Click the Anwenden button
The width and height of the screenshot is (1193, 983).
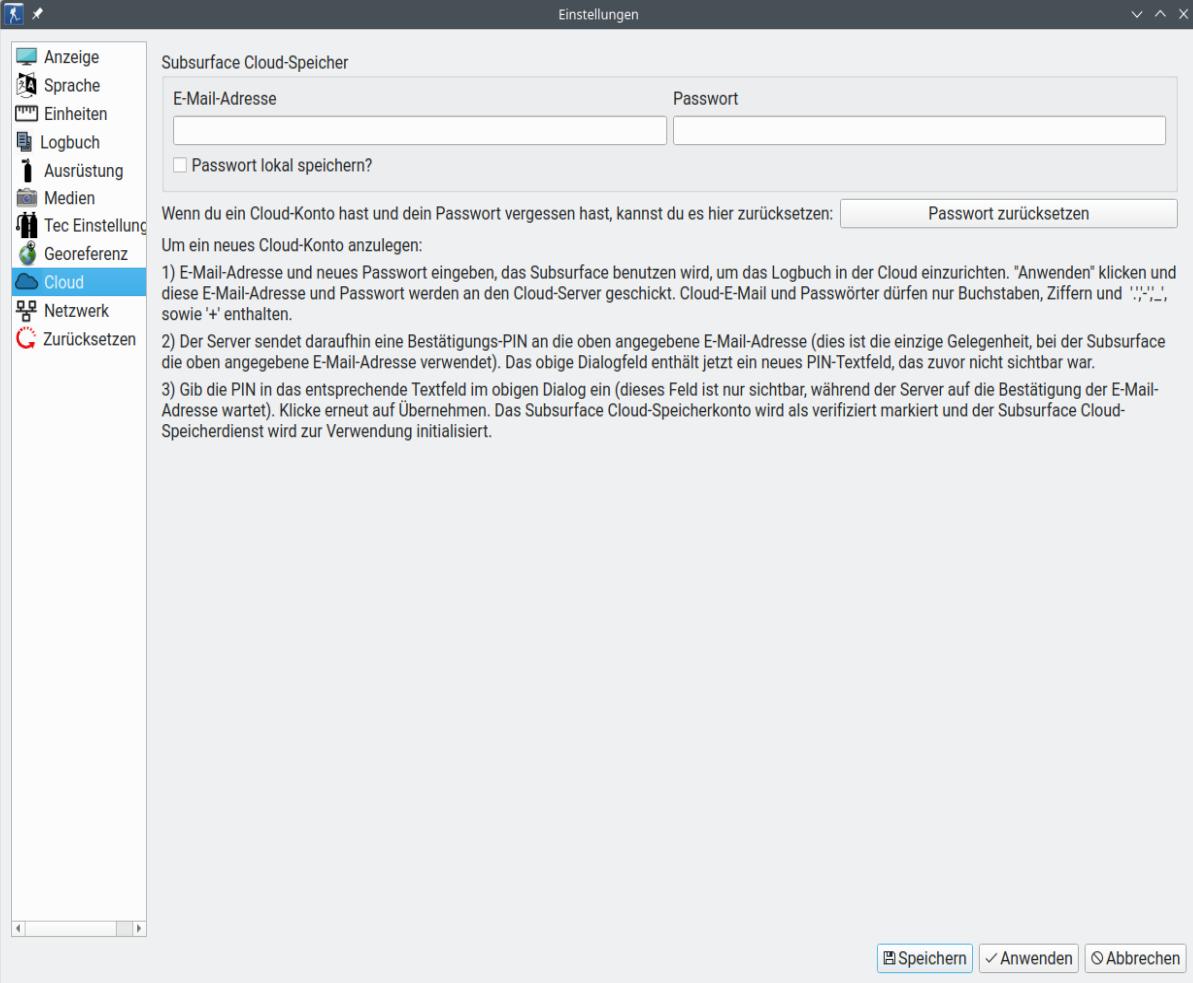point(1028,958)
